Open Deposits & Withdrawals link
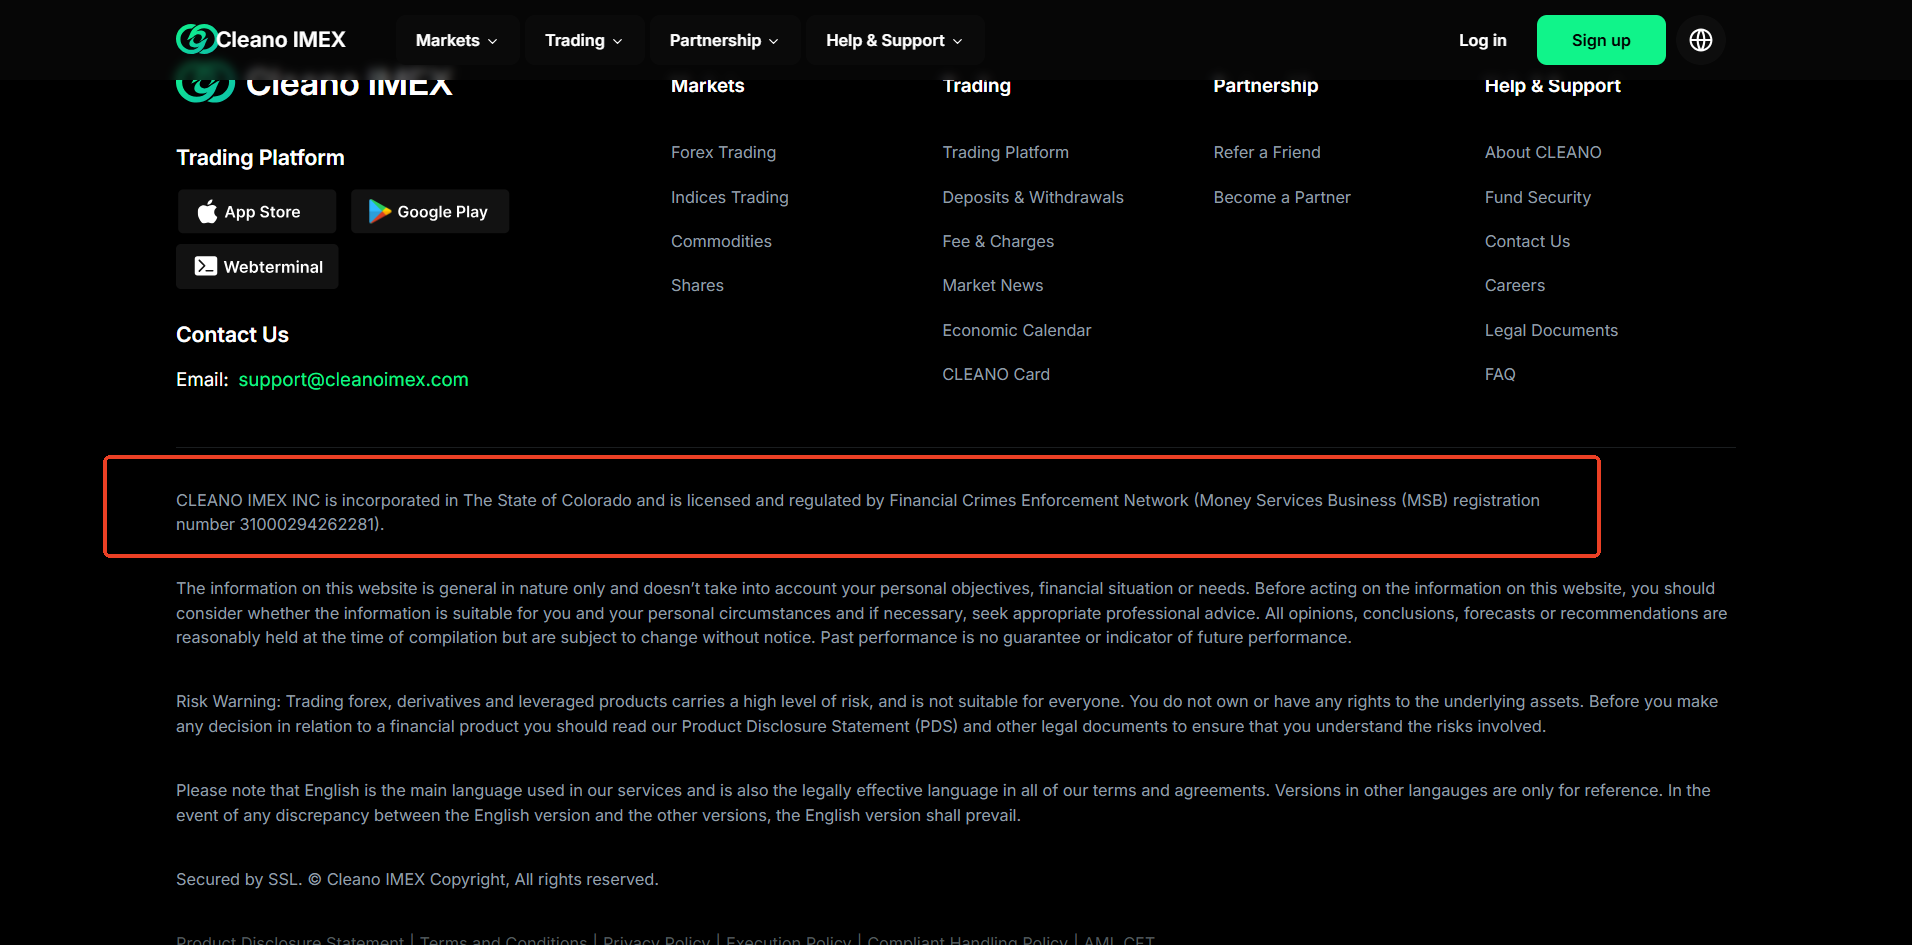This screenshot has height=945, width=1912. point(1033,197)
